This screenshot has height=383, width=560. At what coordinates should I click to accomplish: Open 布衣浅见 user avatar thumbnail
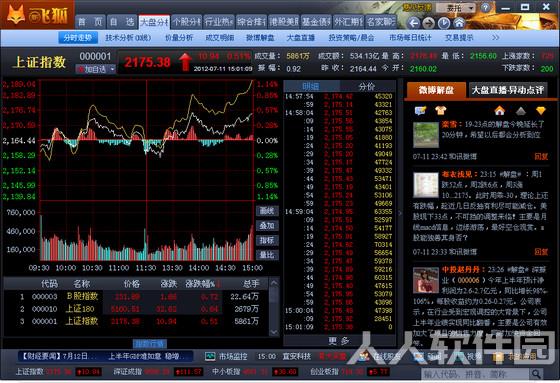click(x=426, y=185)
